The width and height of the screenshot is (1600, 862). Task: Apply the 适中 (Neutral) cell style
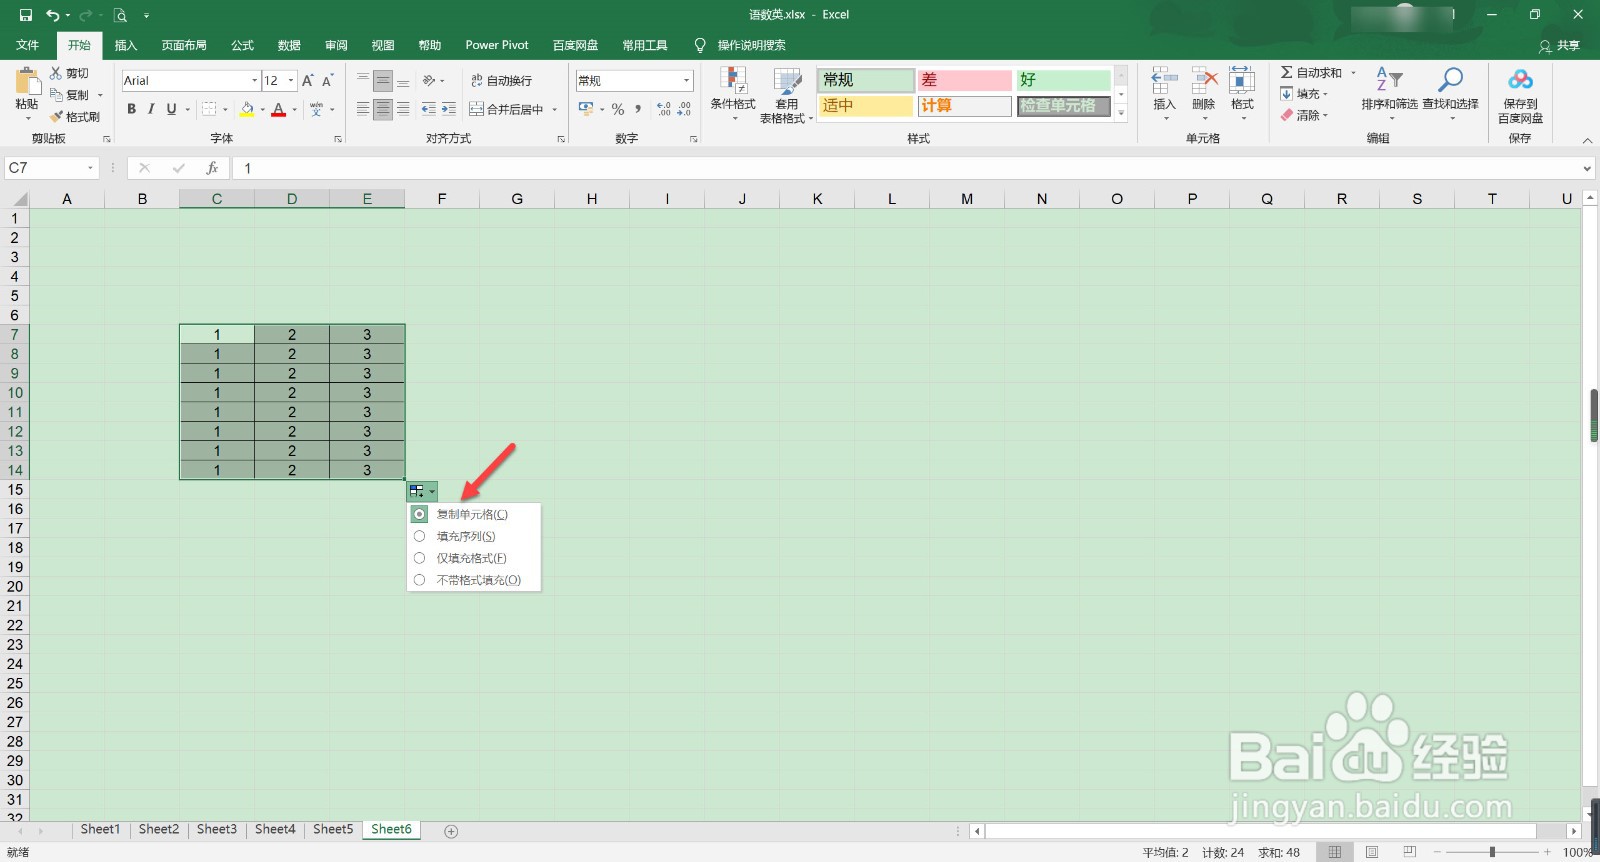coord(865,106)
